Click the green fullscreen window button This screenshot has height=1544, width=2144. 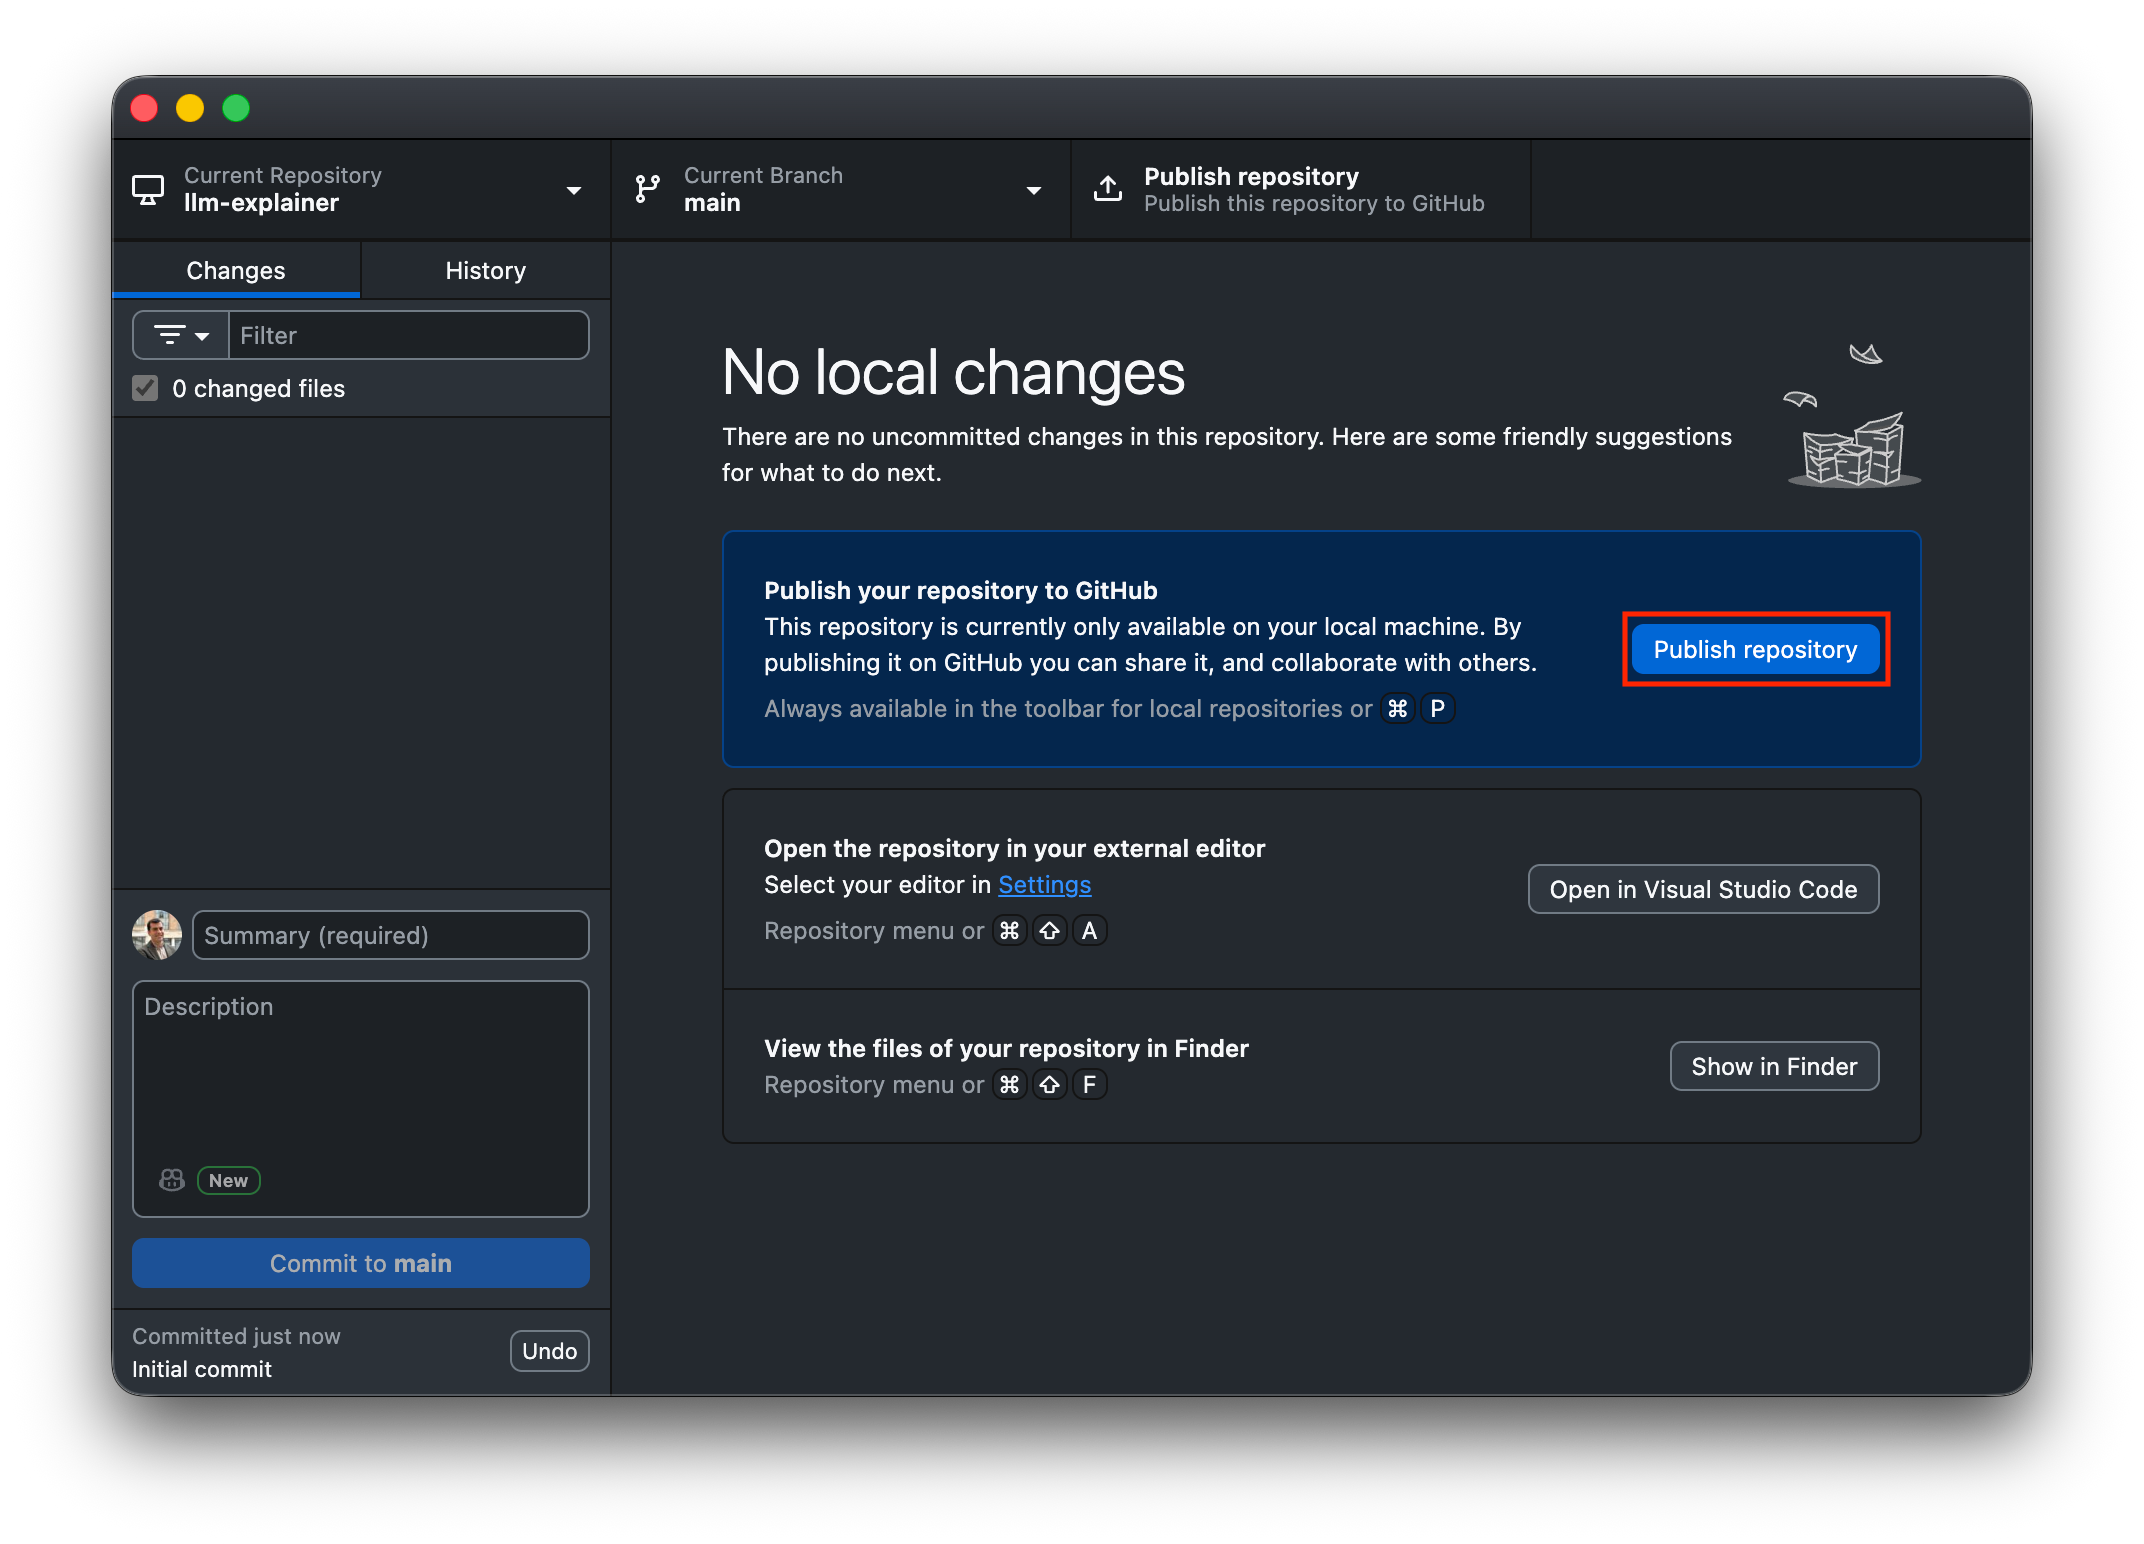236,108
